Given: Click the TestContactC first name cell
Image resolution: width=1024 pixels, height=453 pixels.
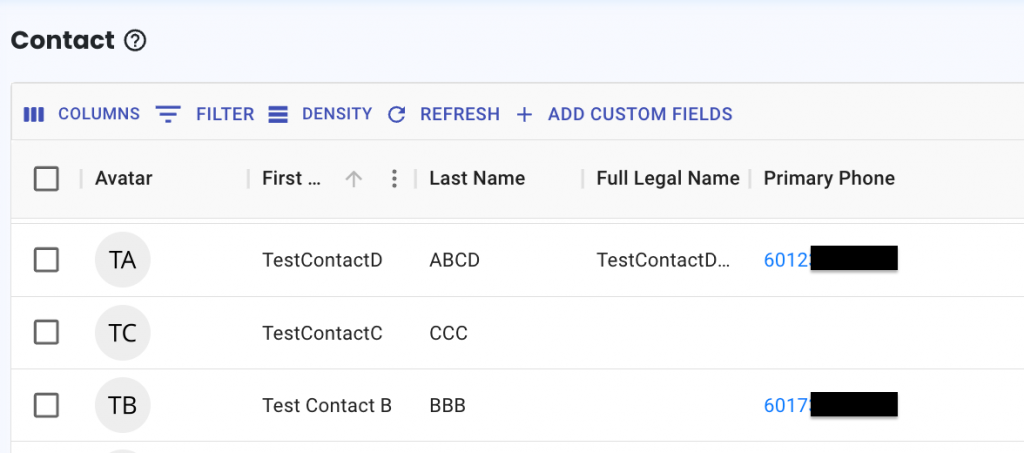Looking at the screenshot, I should click(323, 334).
